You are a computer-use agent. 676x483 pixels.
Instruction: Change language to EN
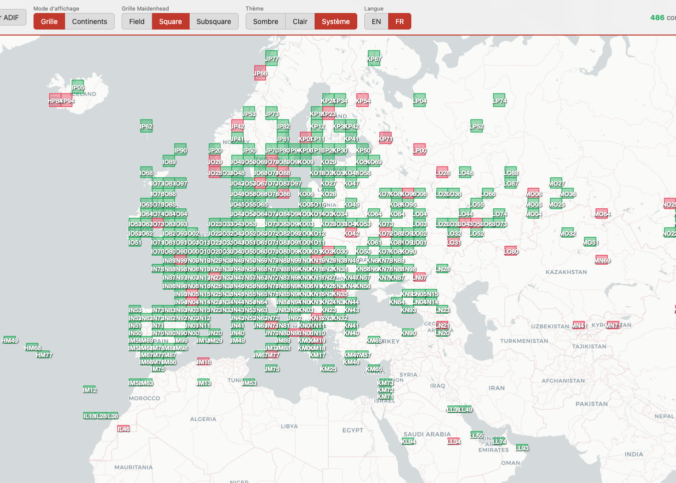(376, 21)
